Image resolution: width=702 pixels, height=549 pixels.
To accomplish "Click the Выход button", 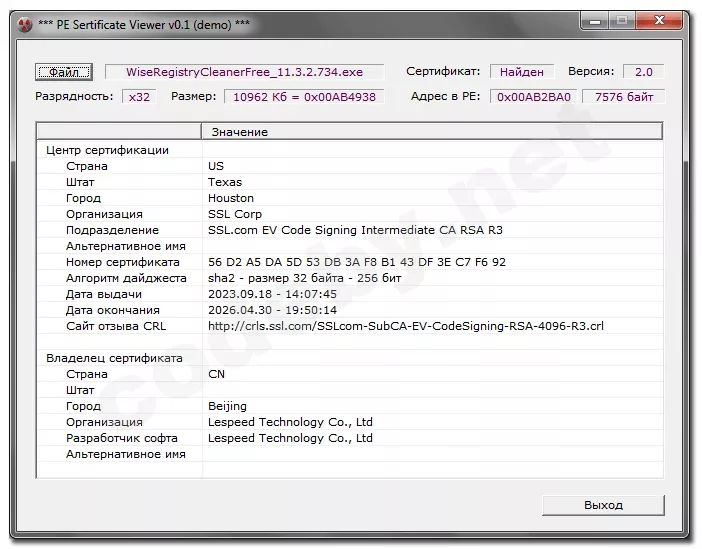I will 603,505.
